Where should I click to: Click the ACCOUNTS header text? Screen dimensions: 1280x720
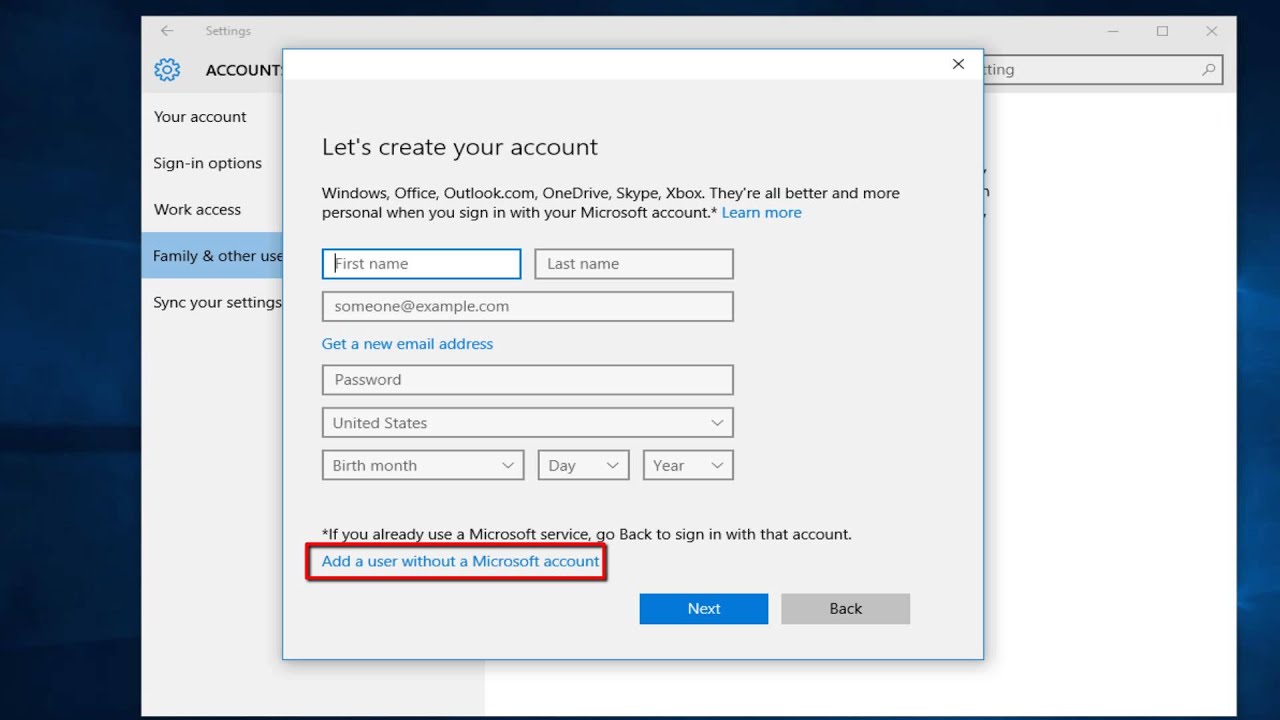coord(244,70)
